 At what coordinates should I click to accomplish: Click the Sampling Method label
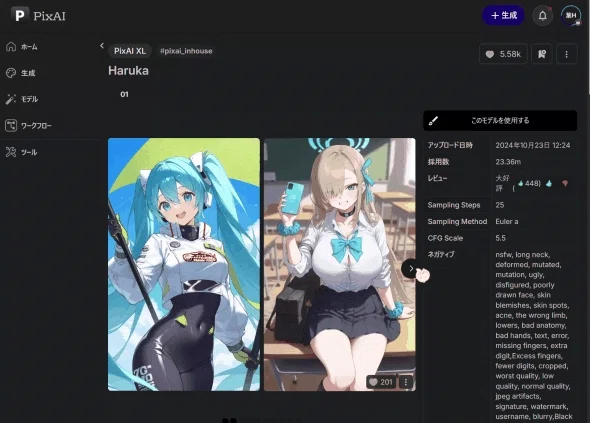click(x=457, y=222)
